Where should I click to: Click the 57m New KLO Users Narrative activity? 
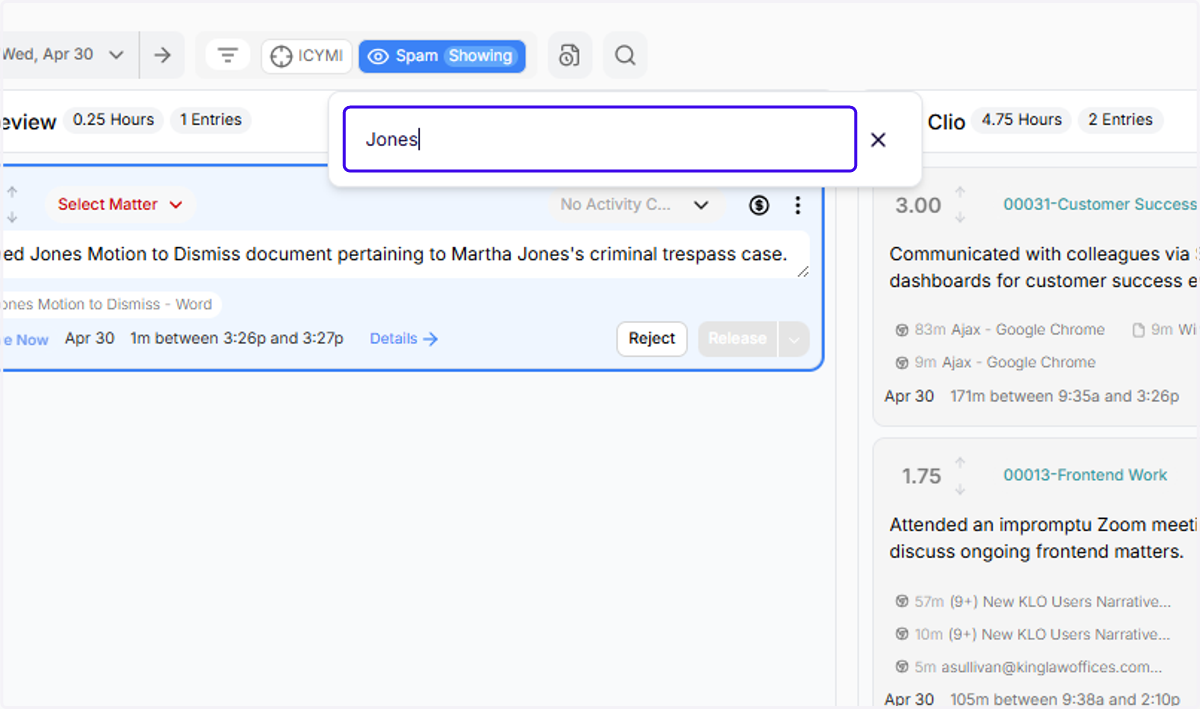(x=1033, y=601)
